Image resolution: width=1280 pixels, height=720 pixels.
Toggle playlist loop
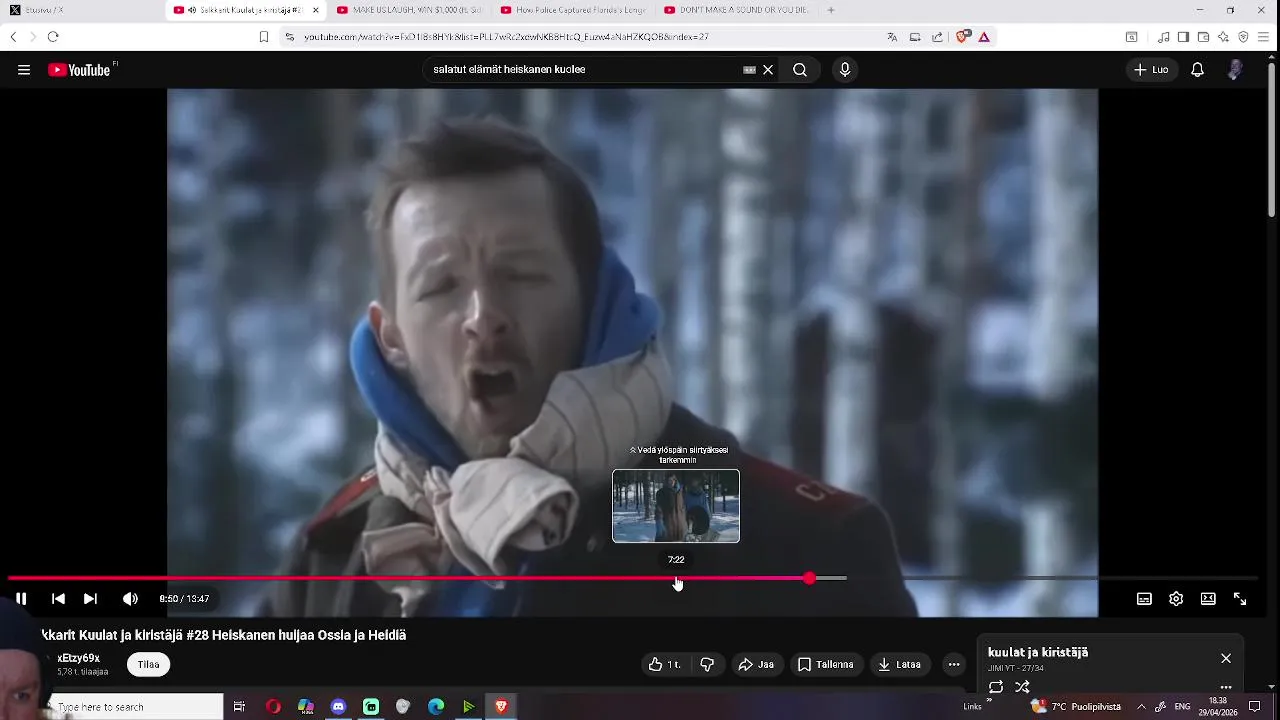(996, 687)
